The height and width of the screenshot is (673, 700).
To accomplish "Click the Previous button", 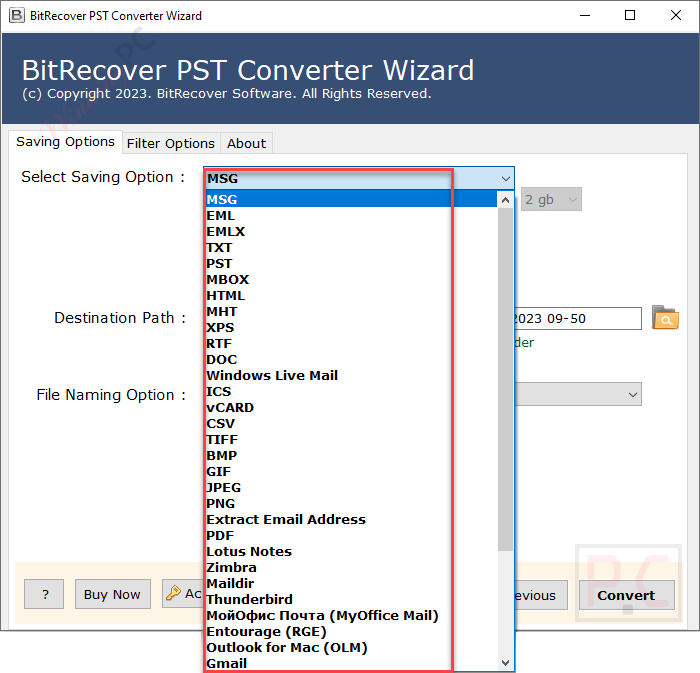I will point(541,595).
